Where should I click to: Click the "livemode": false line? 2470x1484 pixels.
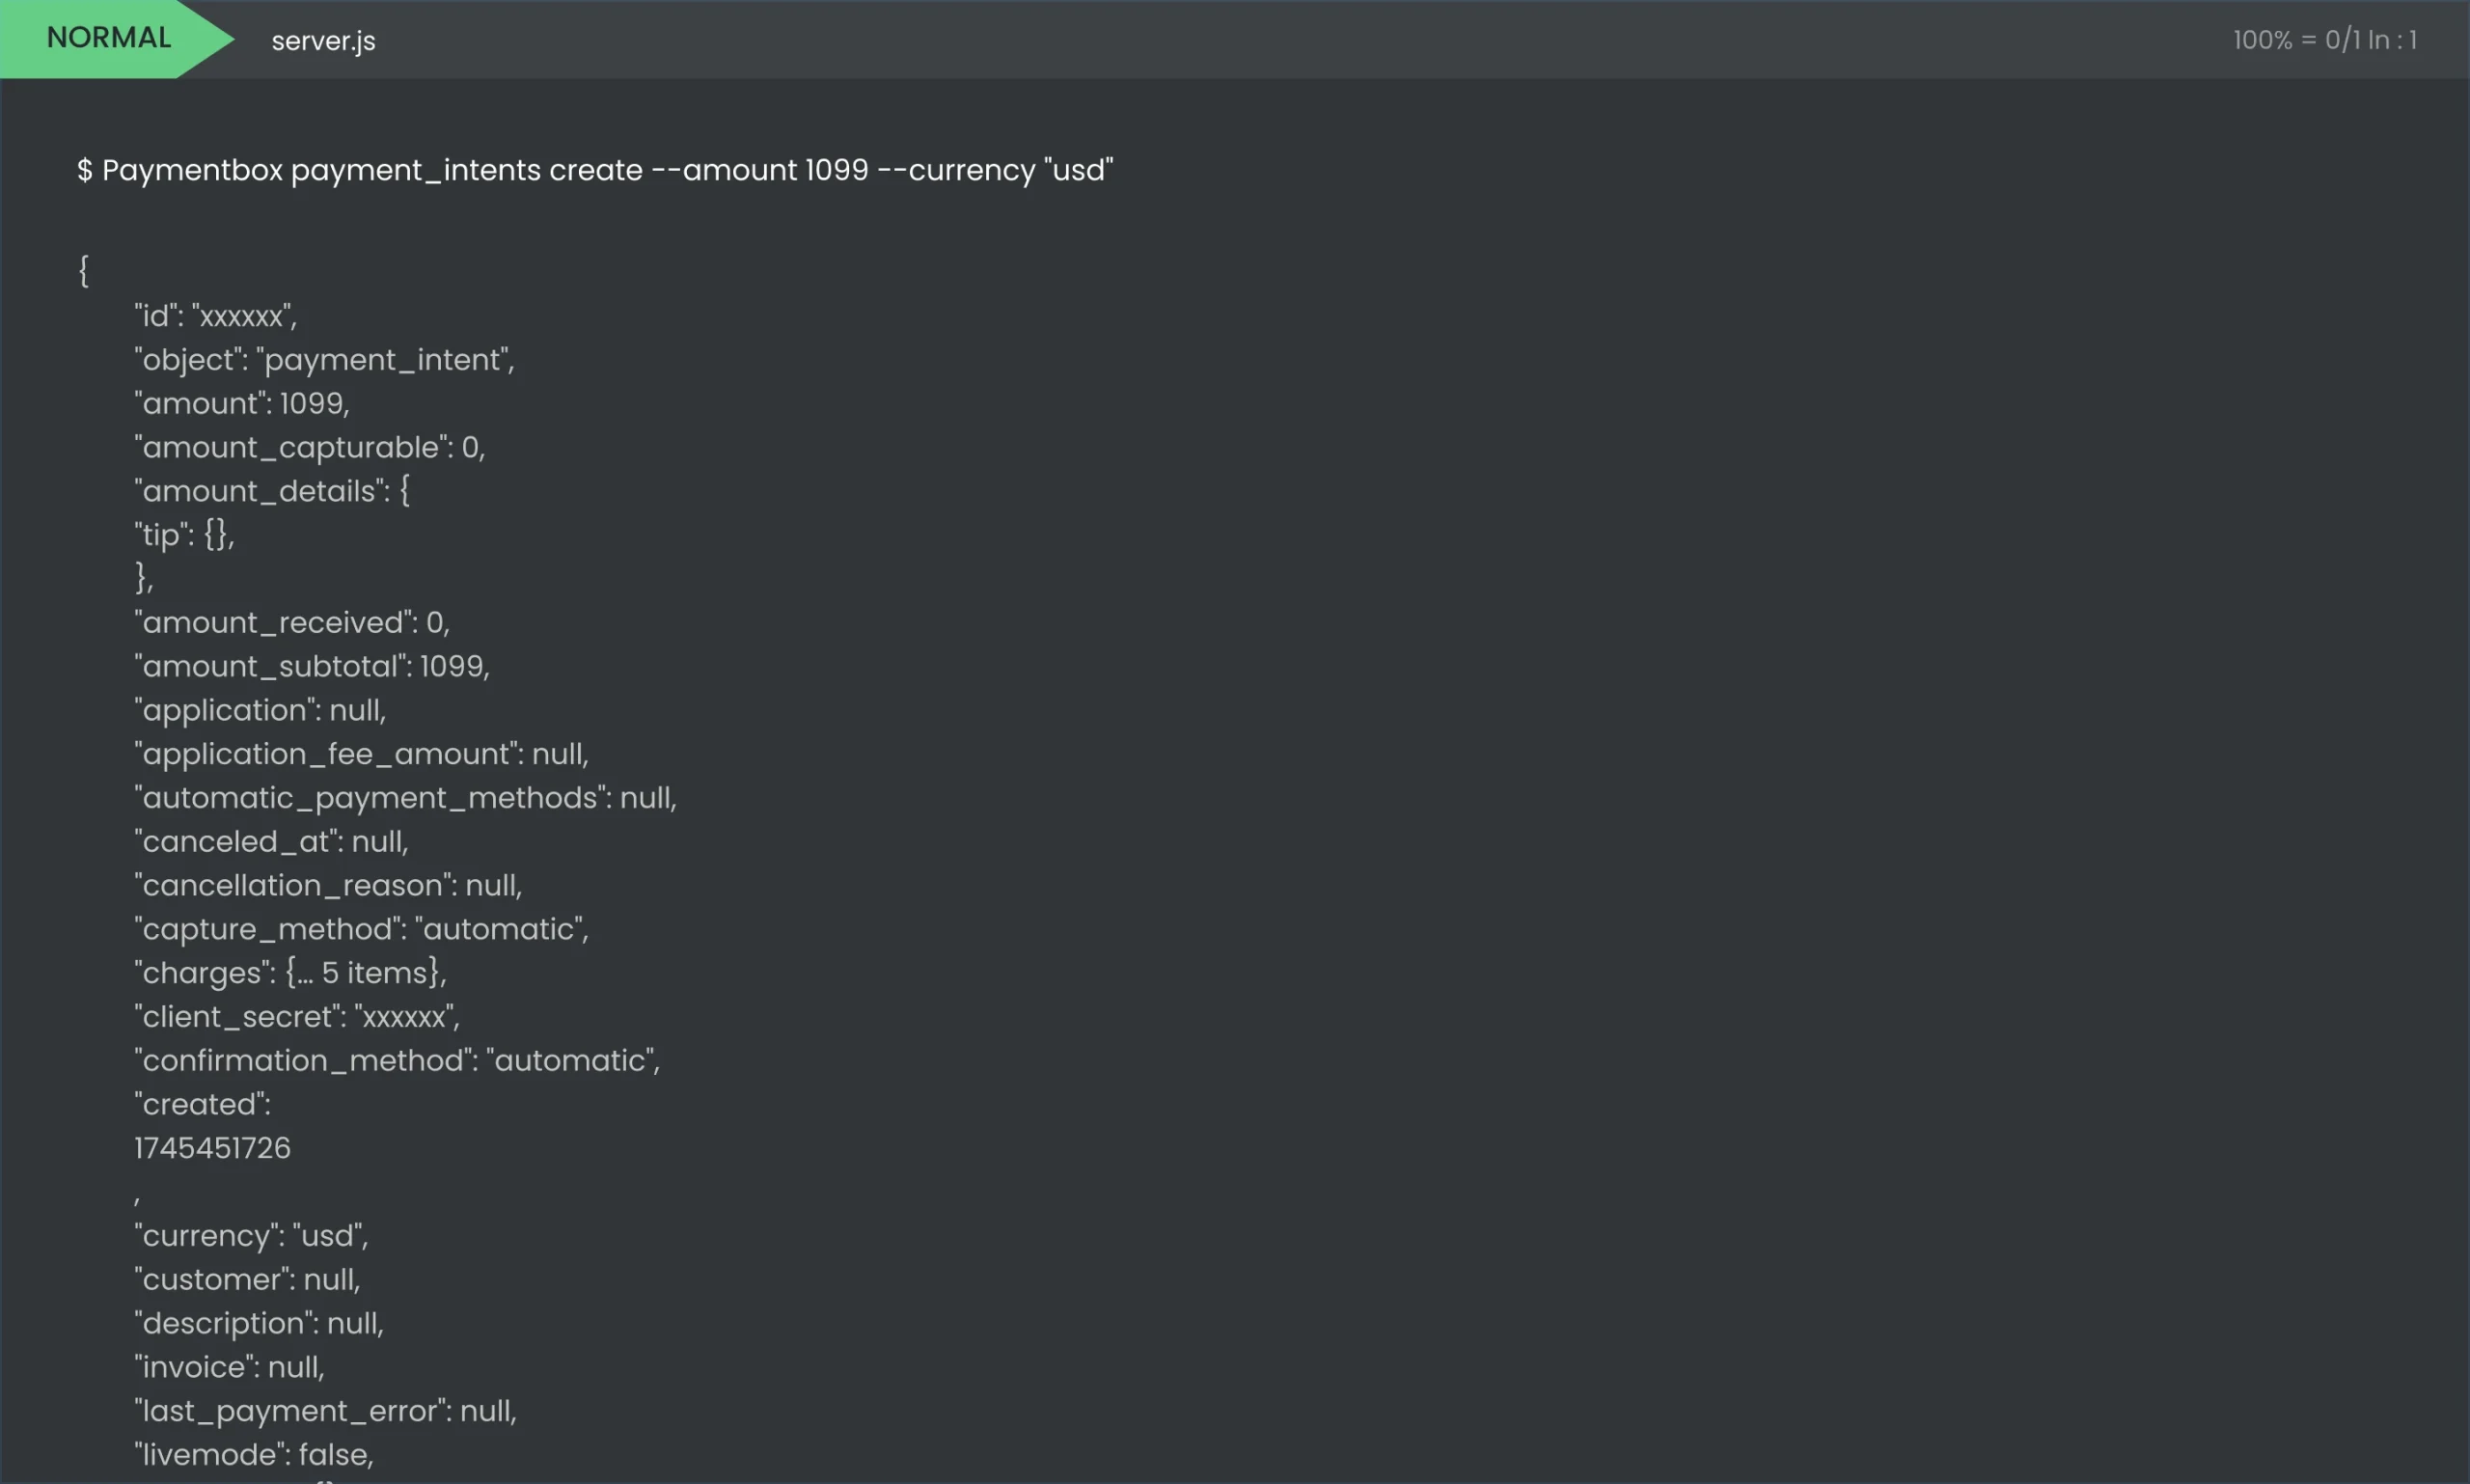tap(254, 1455)
